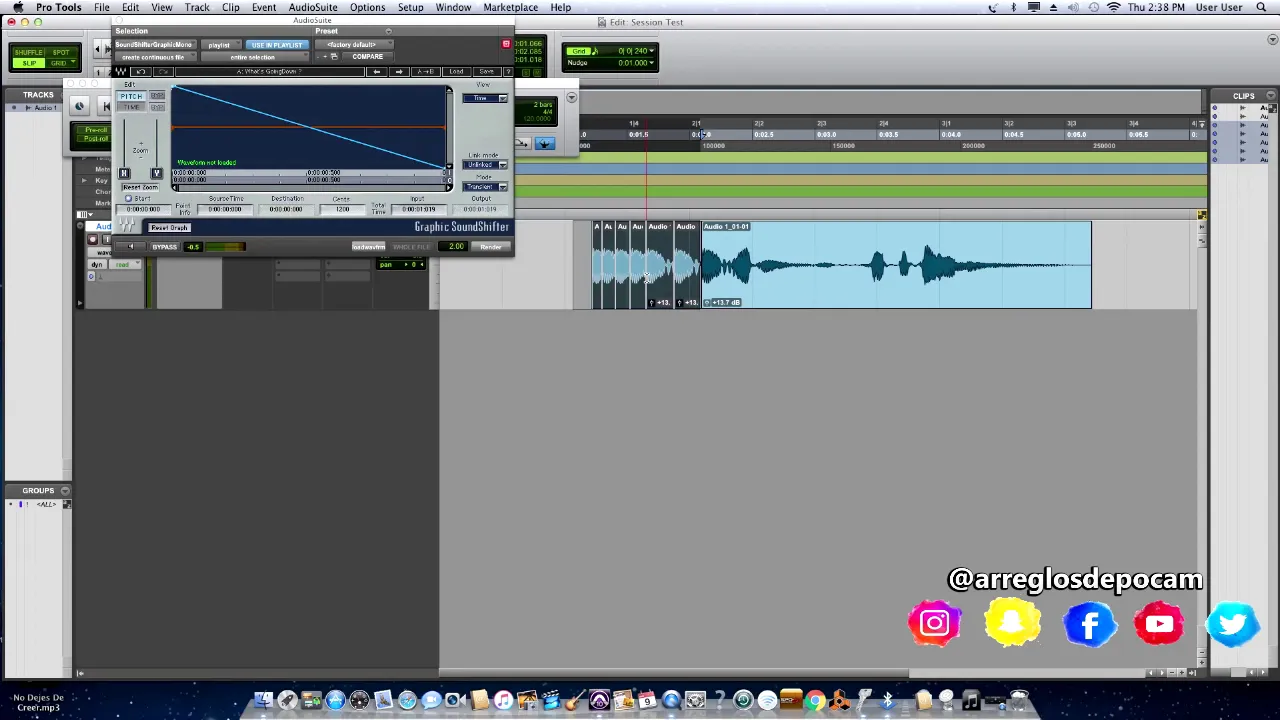This screenshot has height=720, width=1280.
Task: Open GarageBand from the dock
Action: tap(575, 700)
